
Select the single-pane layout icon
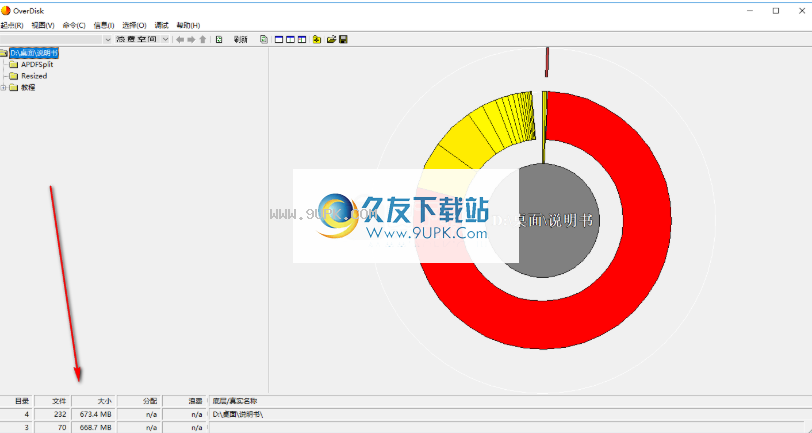pyautogui.click(x=279, y=39)
